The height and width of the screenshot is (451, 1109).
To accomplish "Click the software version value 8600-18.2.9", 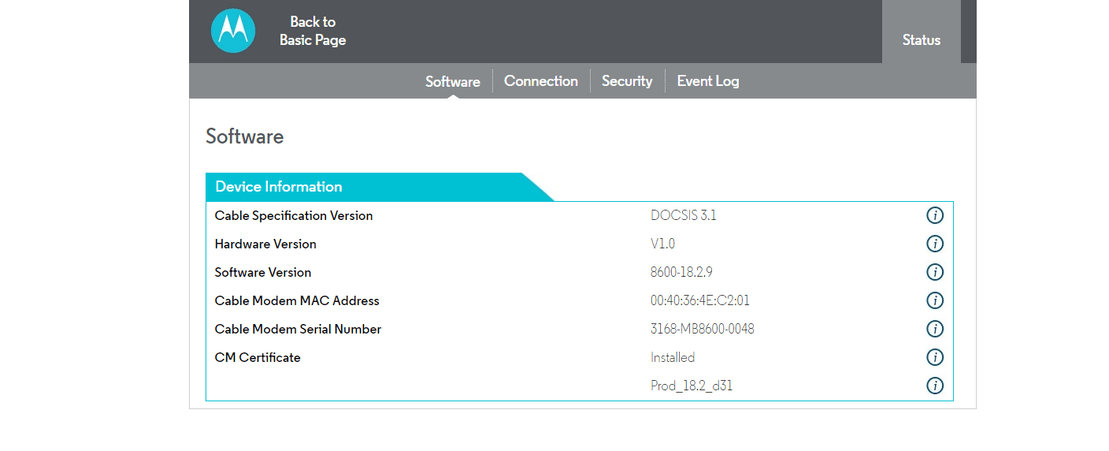I will point(681,272).
